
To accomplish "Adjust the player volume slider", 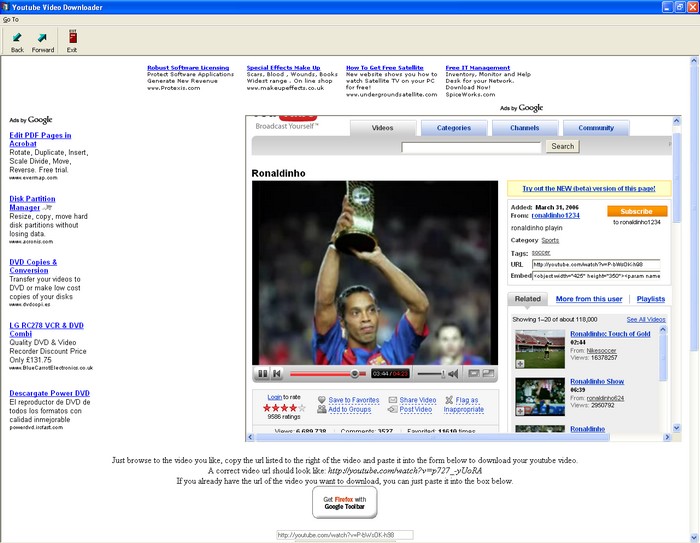I will 431,374.
